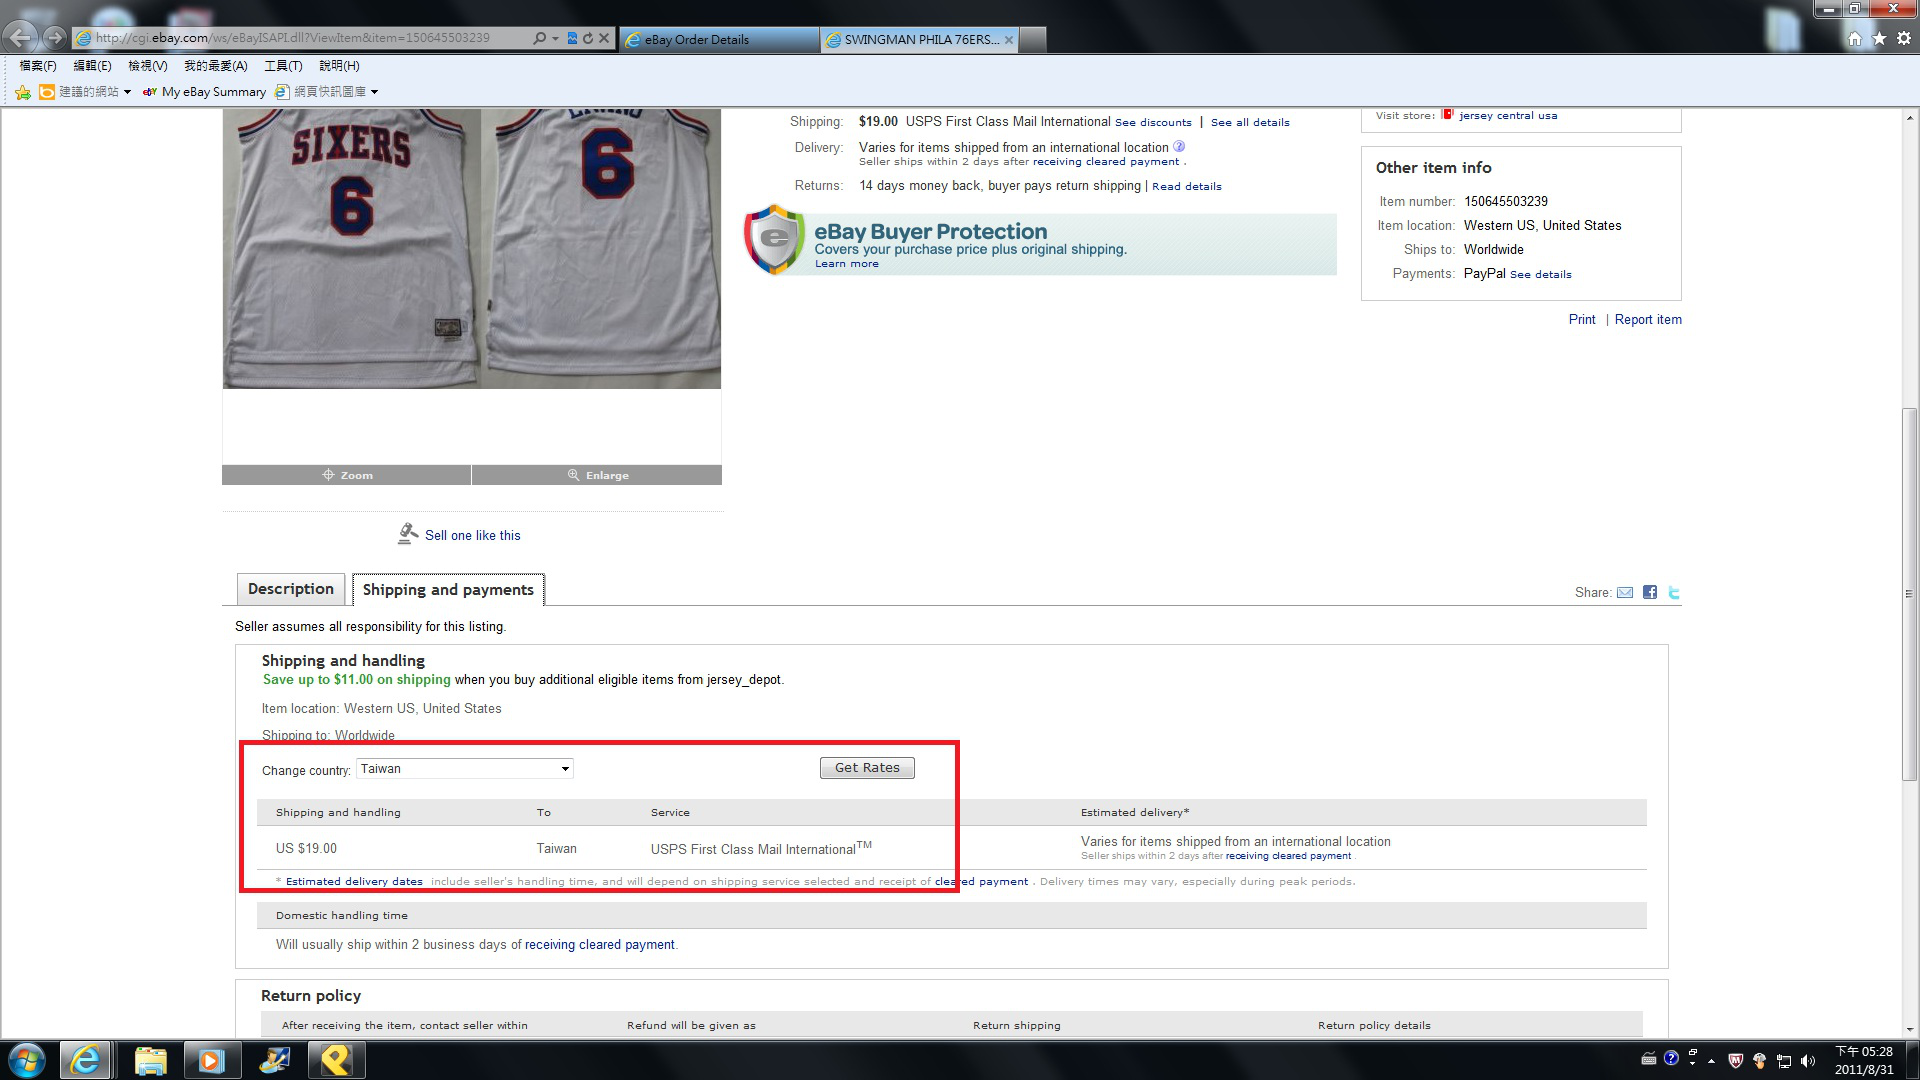Screen dimensions: 1920x1080
Task: Click the delivery help question mark icon
Action: pos(1179,147)
